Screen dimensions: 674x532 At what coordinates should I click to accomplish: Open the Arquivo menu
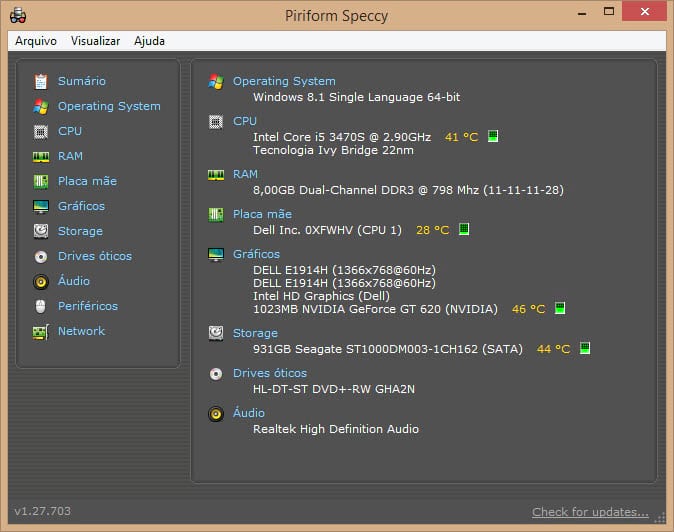pyautogui.click(x=36, y=41)
